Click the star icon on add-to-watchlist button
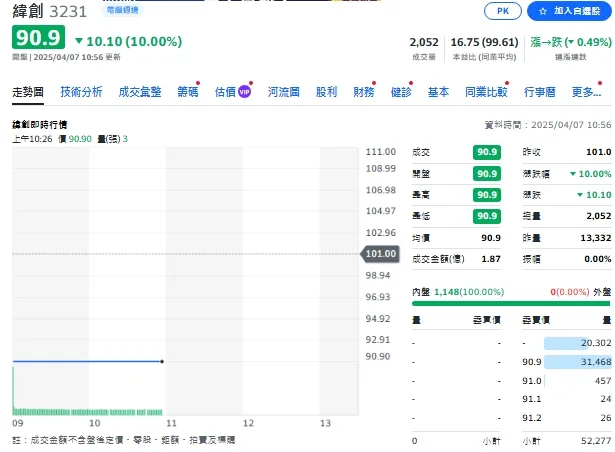This screenshot has width=615, height=452. (541, 11)
